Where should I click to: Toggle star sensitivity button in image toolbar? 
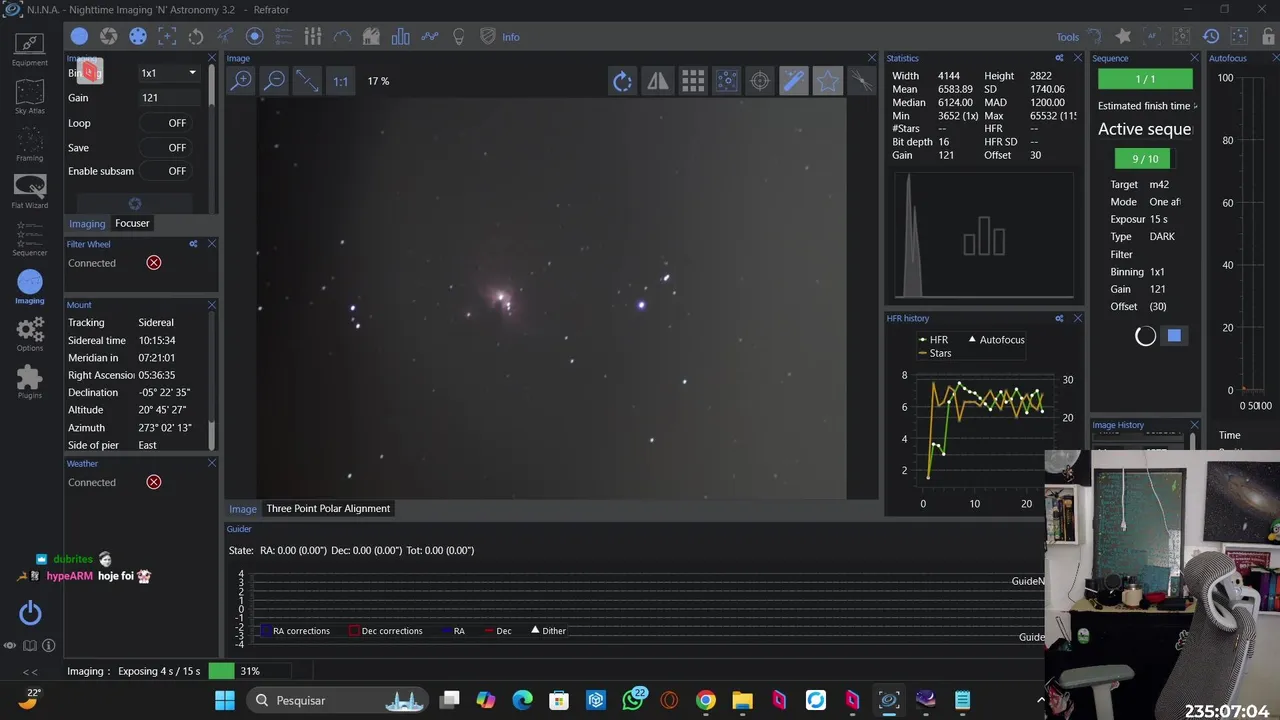(x=828, y=81)
